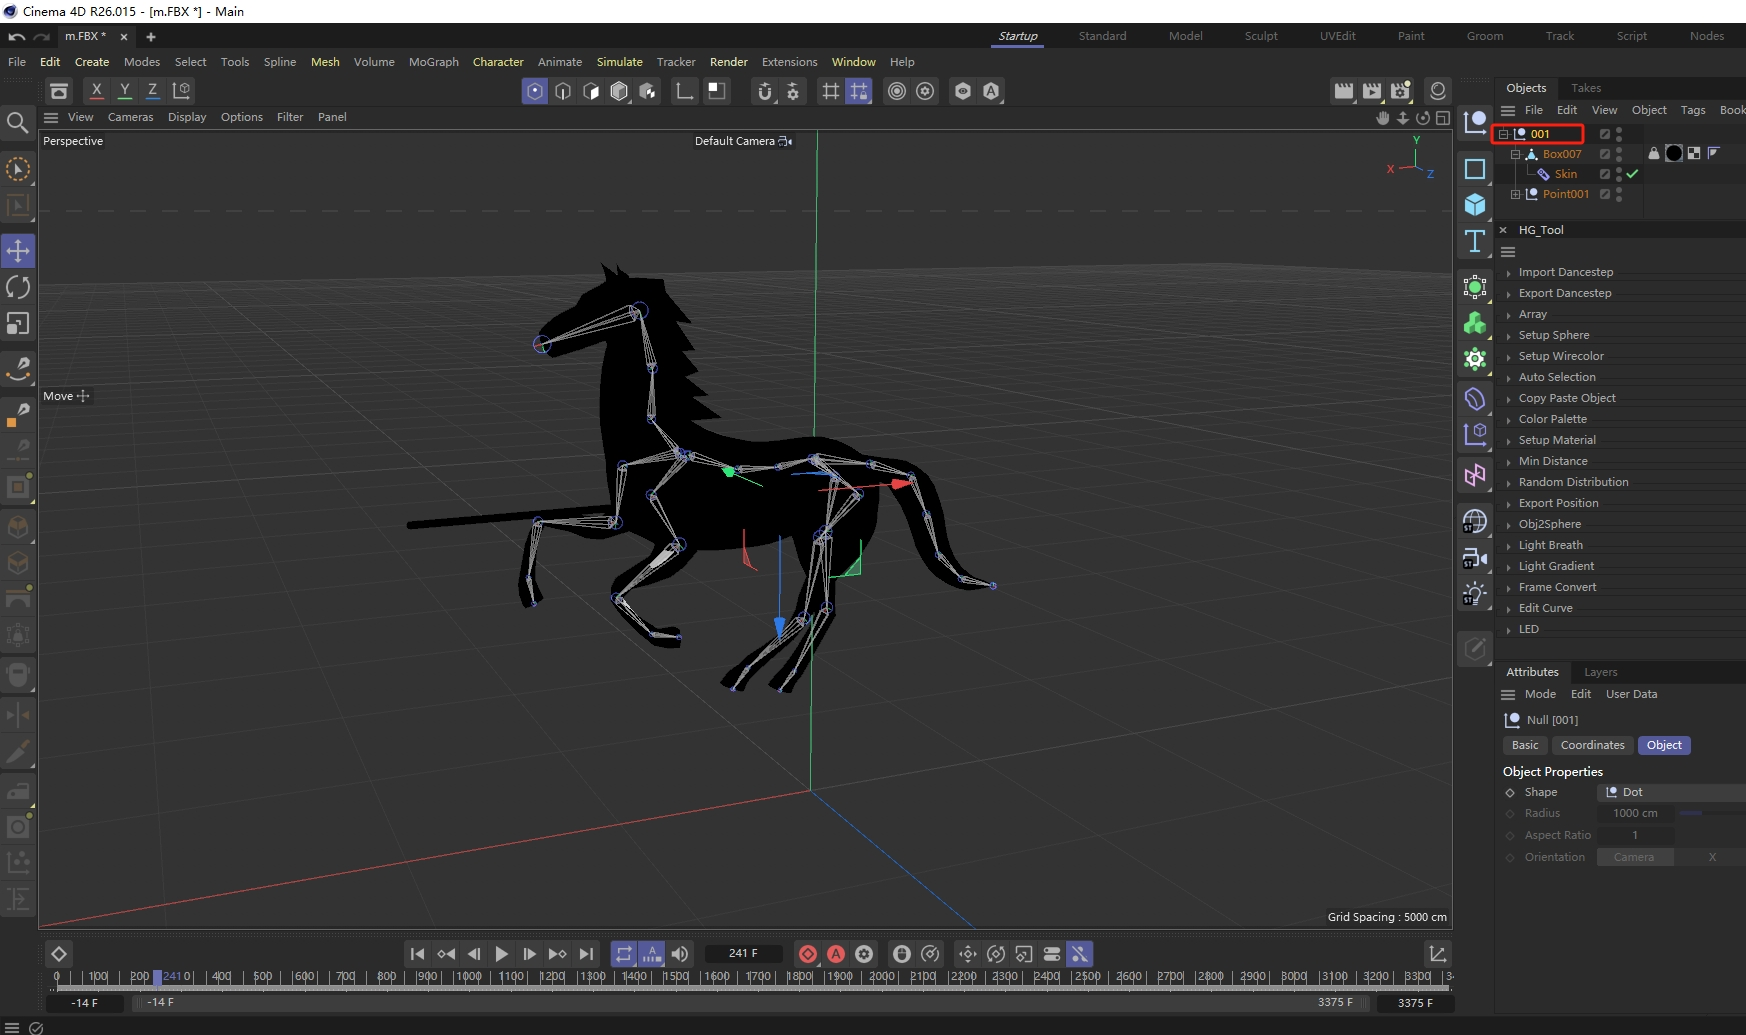The height and width of the screenshot is (1035, 1746).
Task: Click the black material tag on Box007
Action: [x=1674, y=153]
